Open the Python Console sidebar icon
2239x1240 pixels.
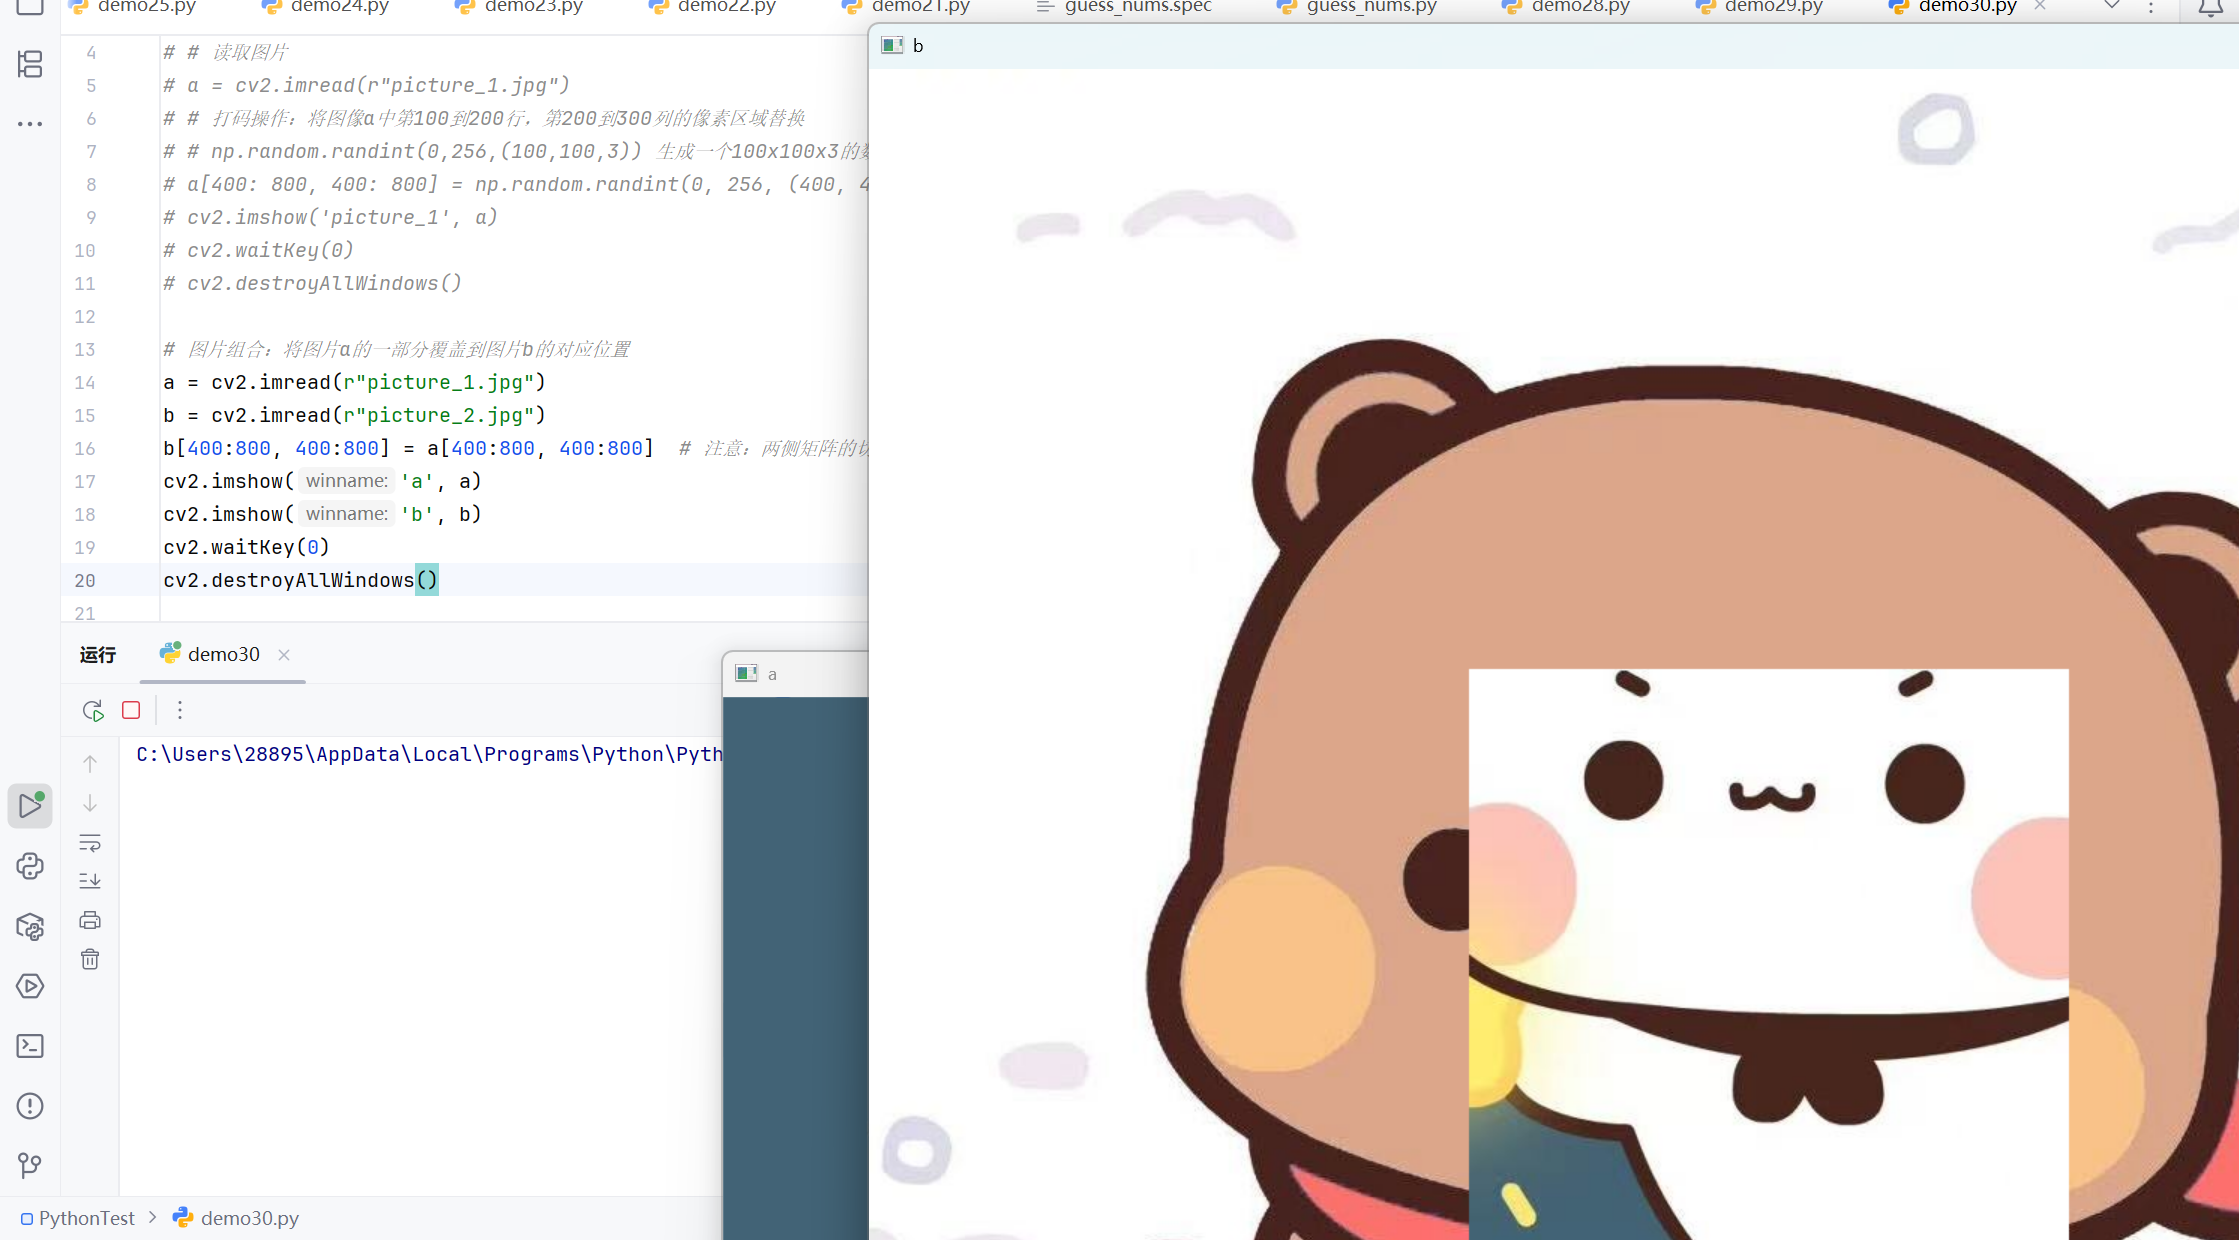pos(30,866)
